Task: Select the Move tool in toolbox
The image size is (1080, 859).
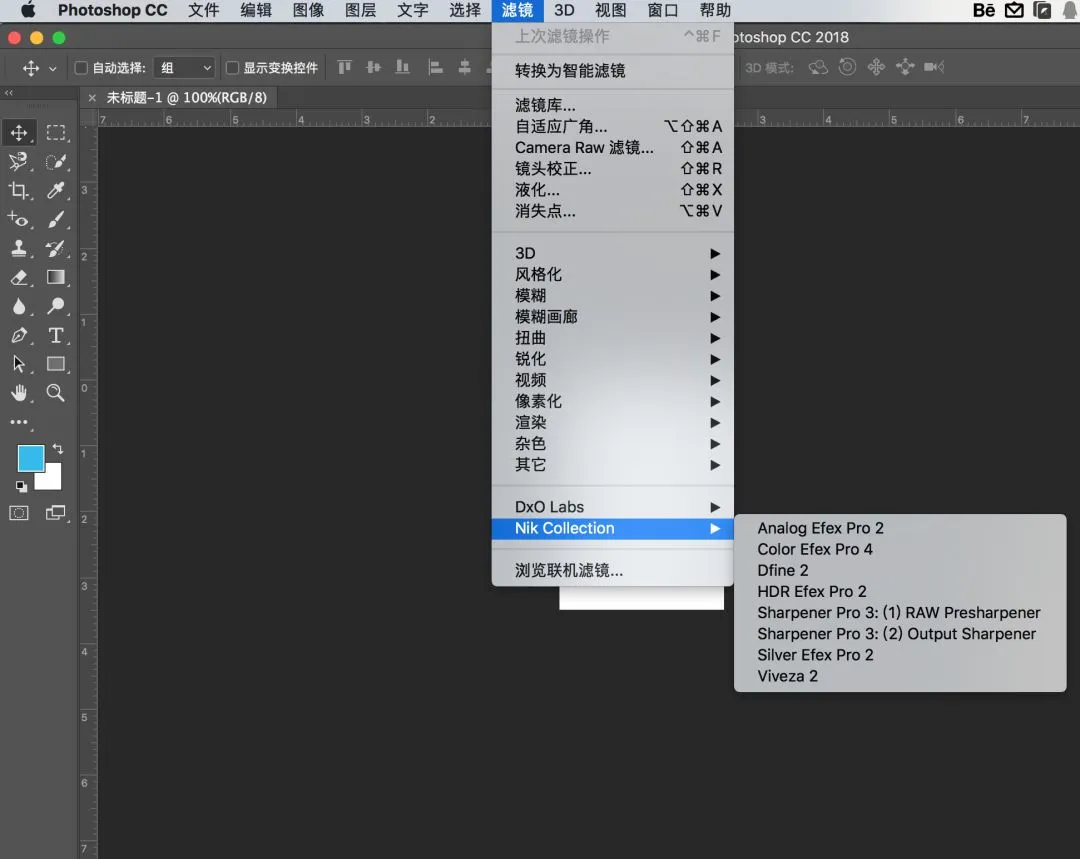Action: pos(19,132)
